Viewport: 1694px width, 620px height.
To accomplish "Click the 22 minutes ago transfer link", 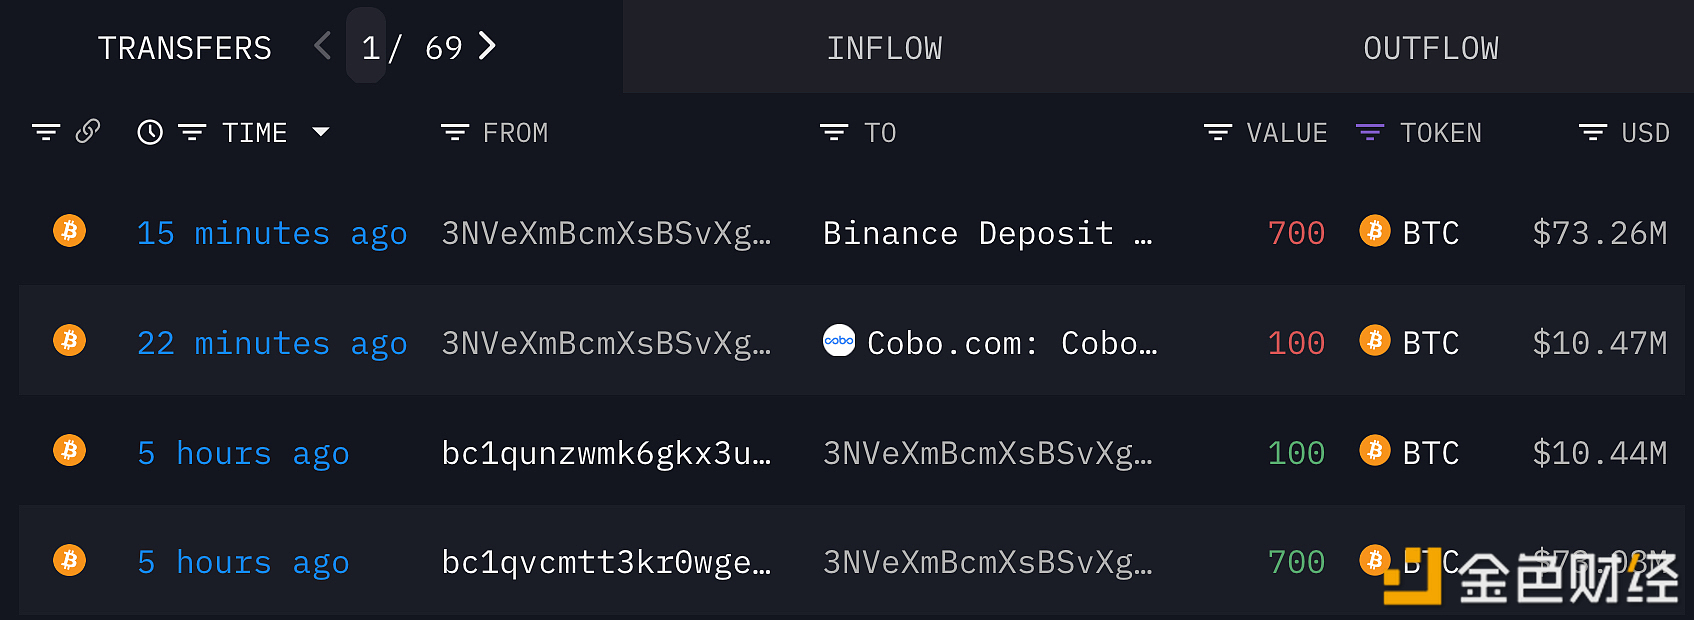I will point(271,342).
